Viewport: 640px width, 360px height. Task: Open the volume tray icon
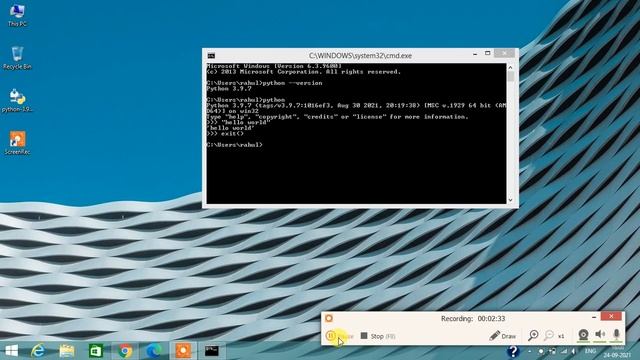pos(573,351)
